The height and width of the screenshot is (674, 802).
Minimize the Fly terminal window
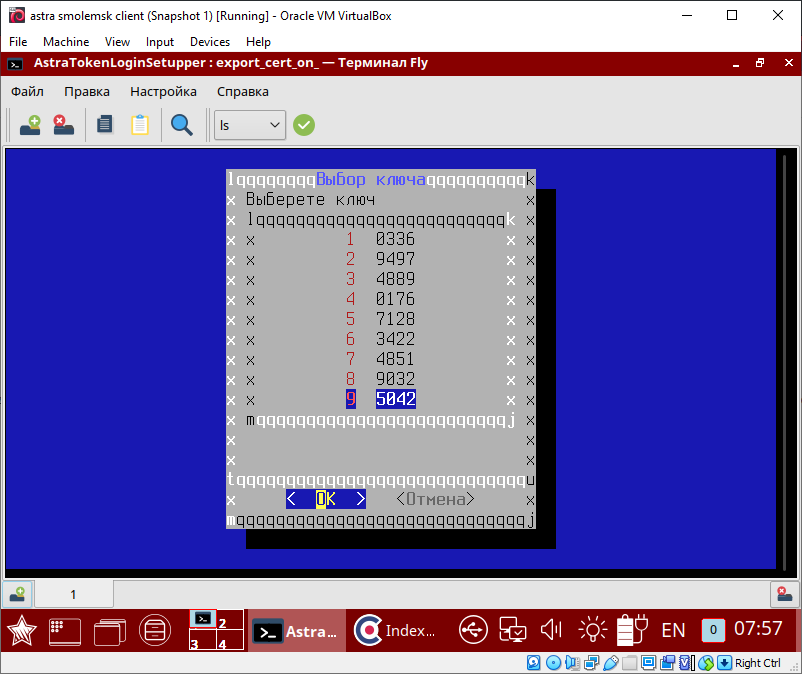736,63
